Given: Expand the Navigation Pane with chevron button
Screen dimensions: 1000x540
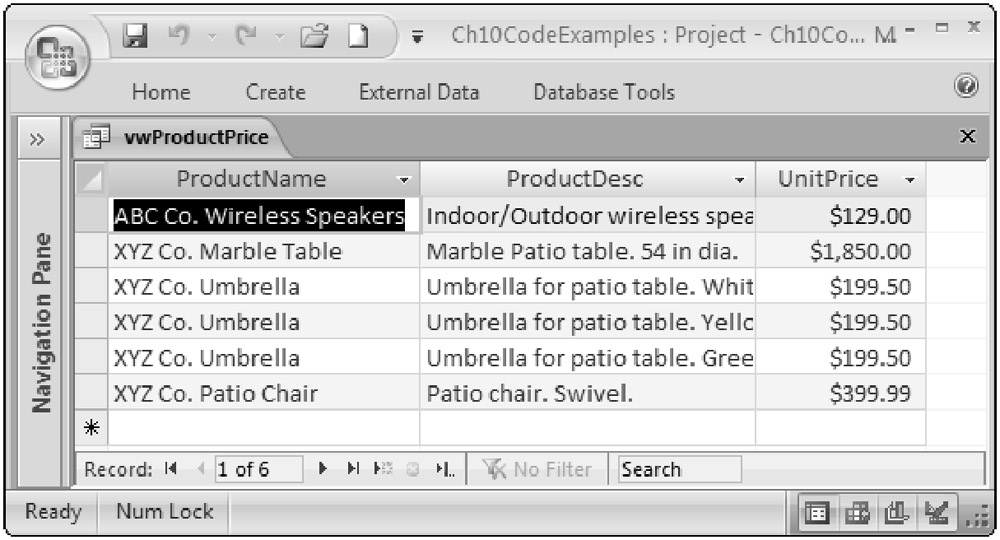Looking at the screenshot, I should 32,138.
